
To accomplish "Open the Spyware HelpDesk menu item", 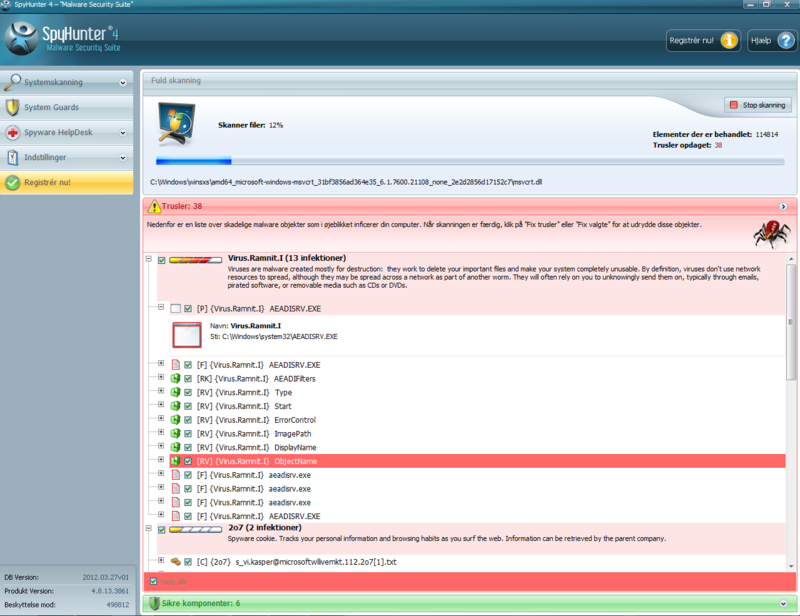I will click(x=66, y=133).
